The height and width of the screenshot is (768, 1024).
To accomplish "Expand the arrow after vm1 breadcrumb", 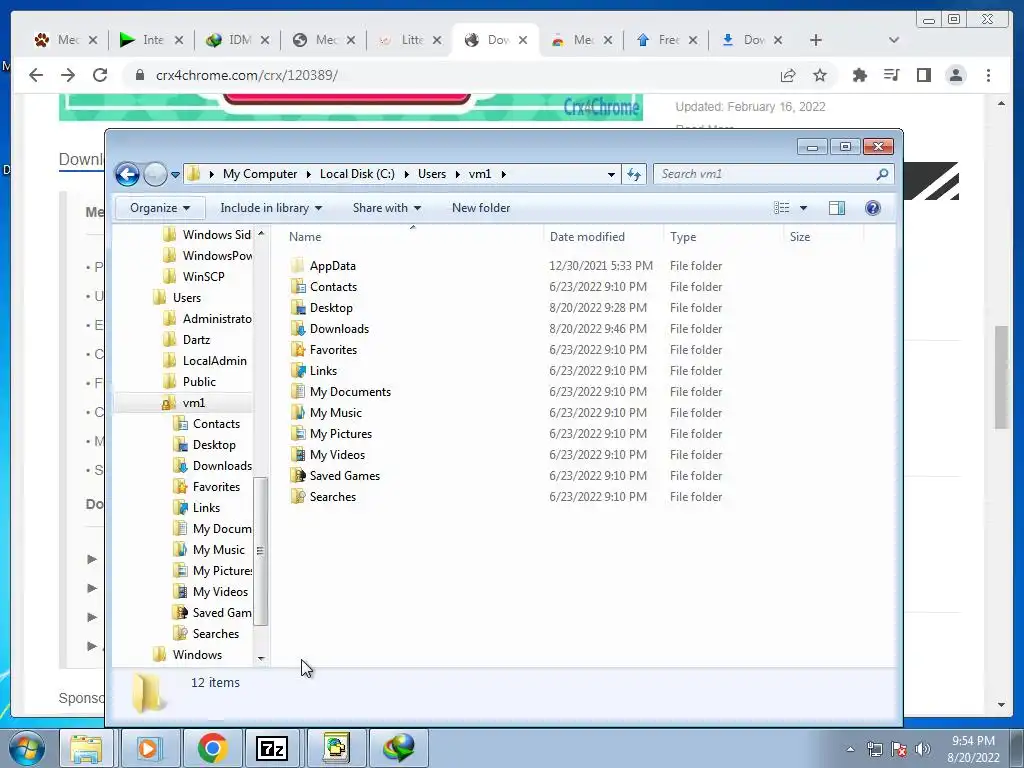I will [x=504, y=174].
